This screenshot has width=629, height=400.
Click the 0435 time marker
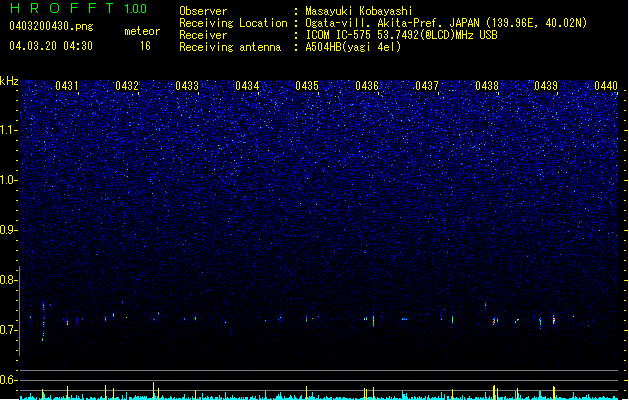click(307, 86)
